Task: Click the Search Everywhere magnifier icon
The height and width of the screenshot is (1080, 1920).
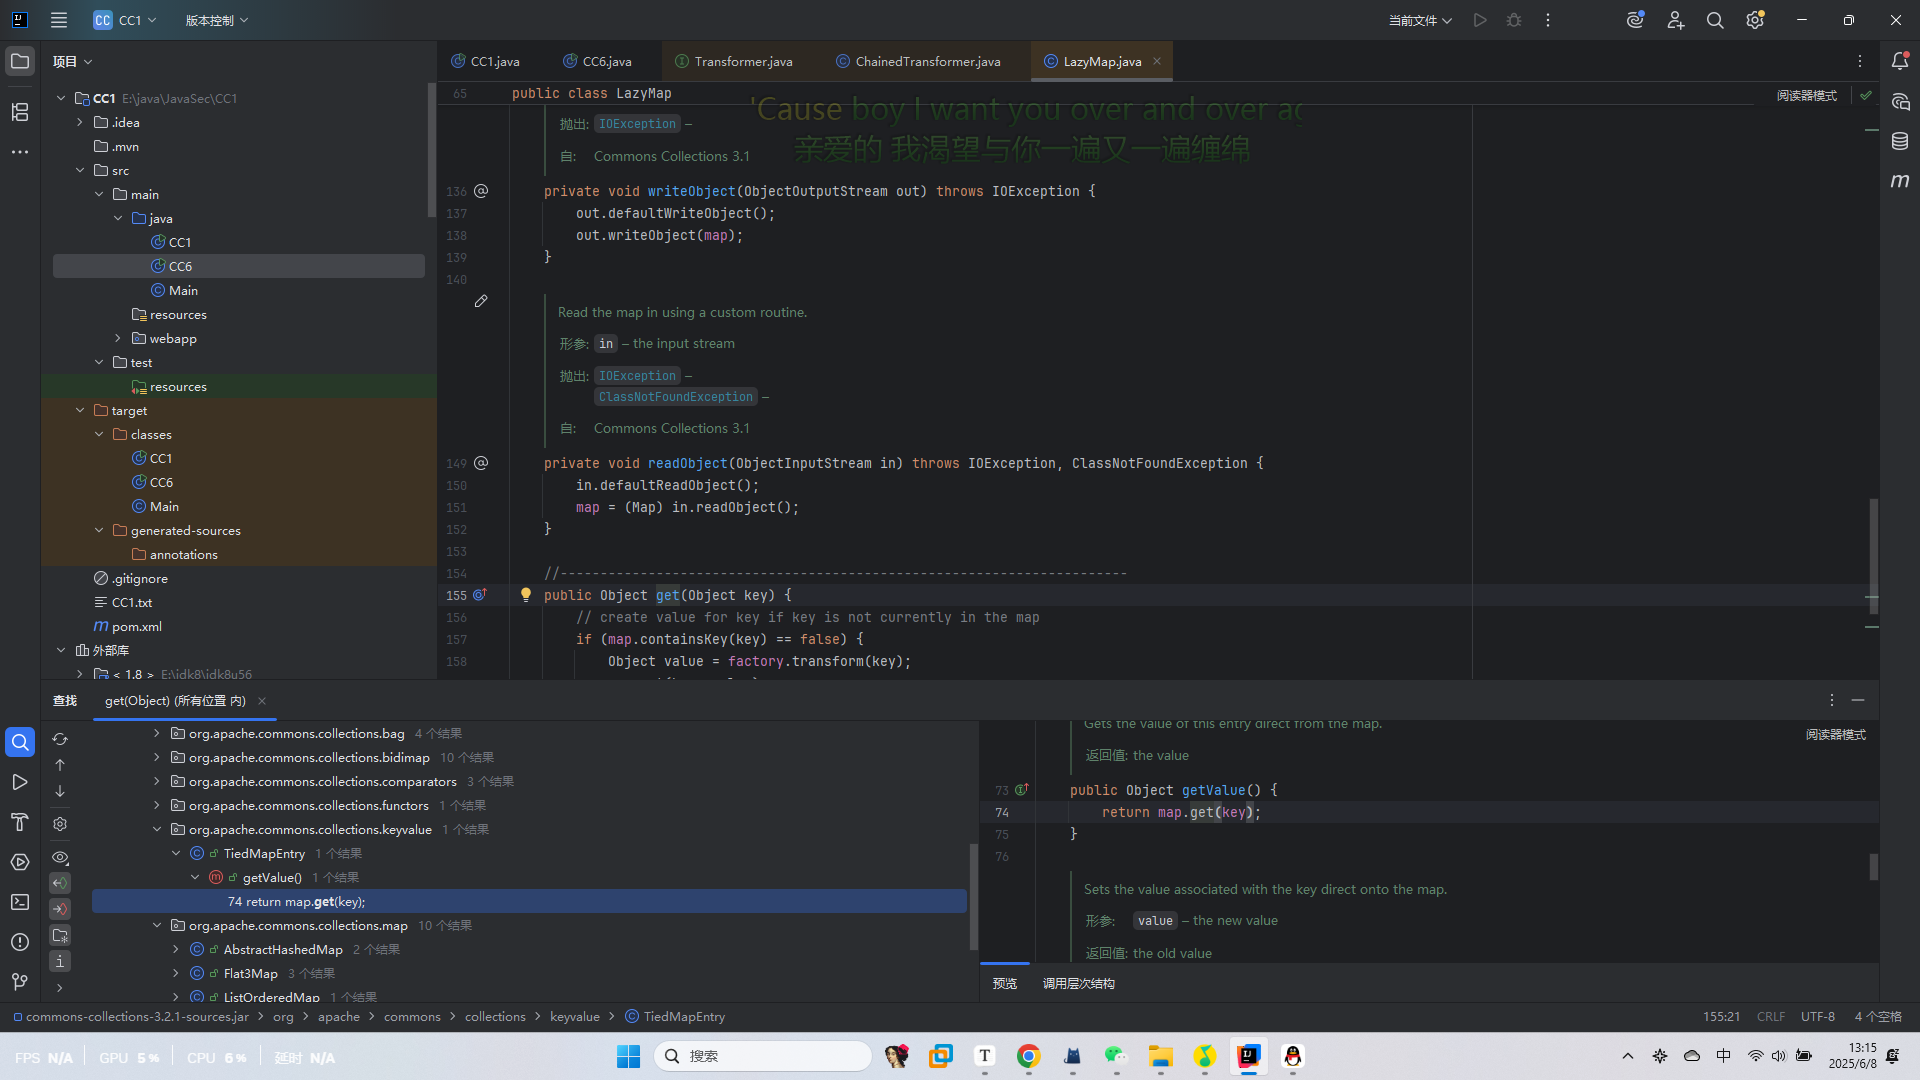Action: [x=1715, y=20]
